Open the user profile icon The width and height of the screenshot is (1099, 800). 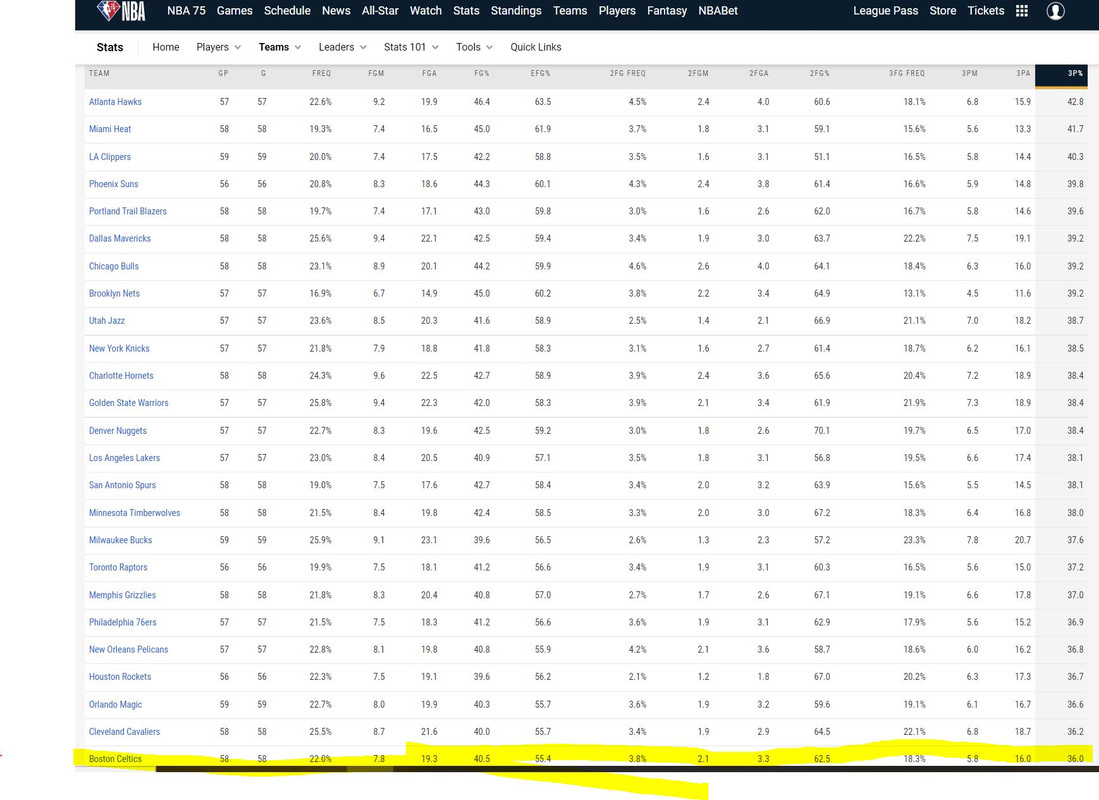click(x=1056, y=11)
